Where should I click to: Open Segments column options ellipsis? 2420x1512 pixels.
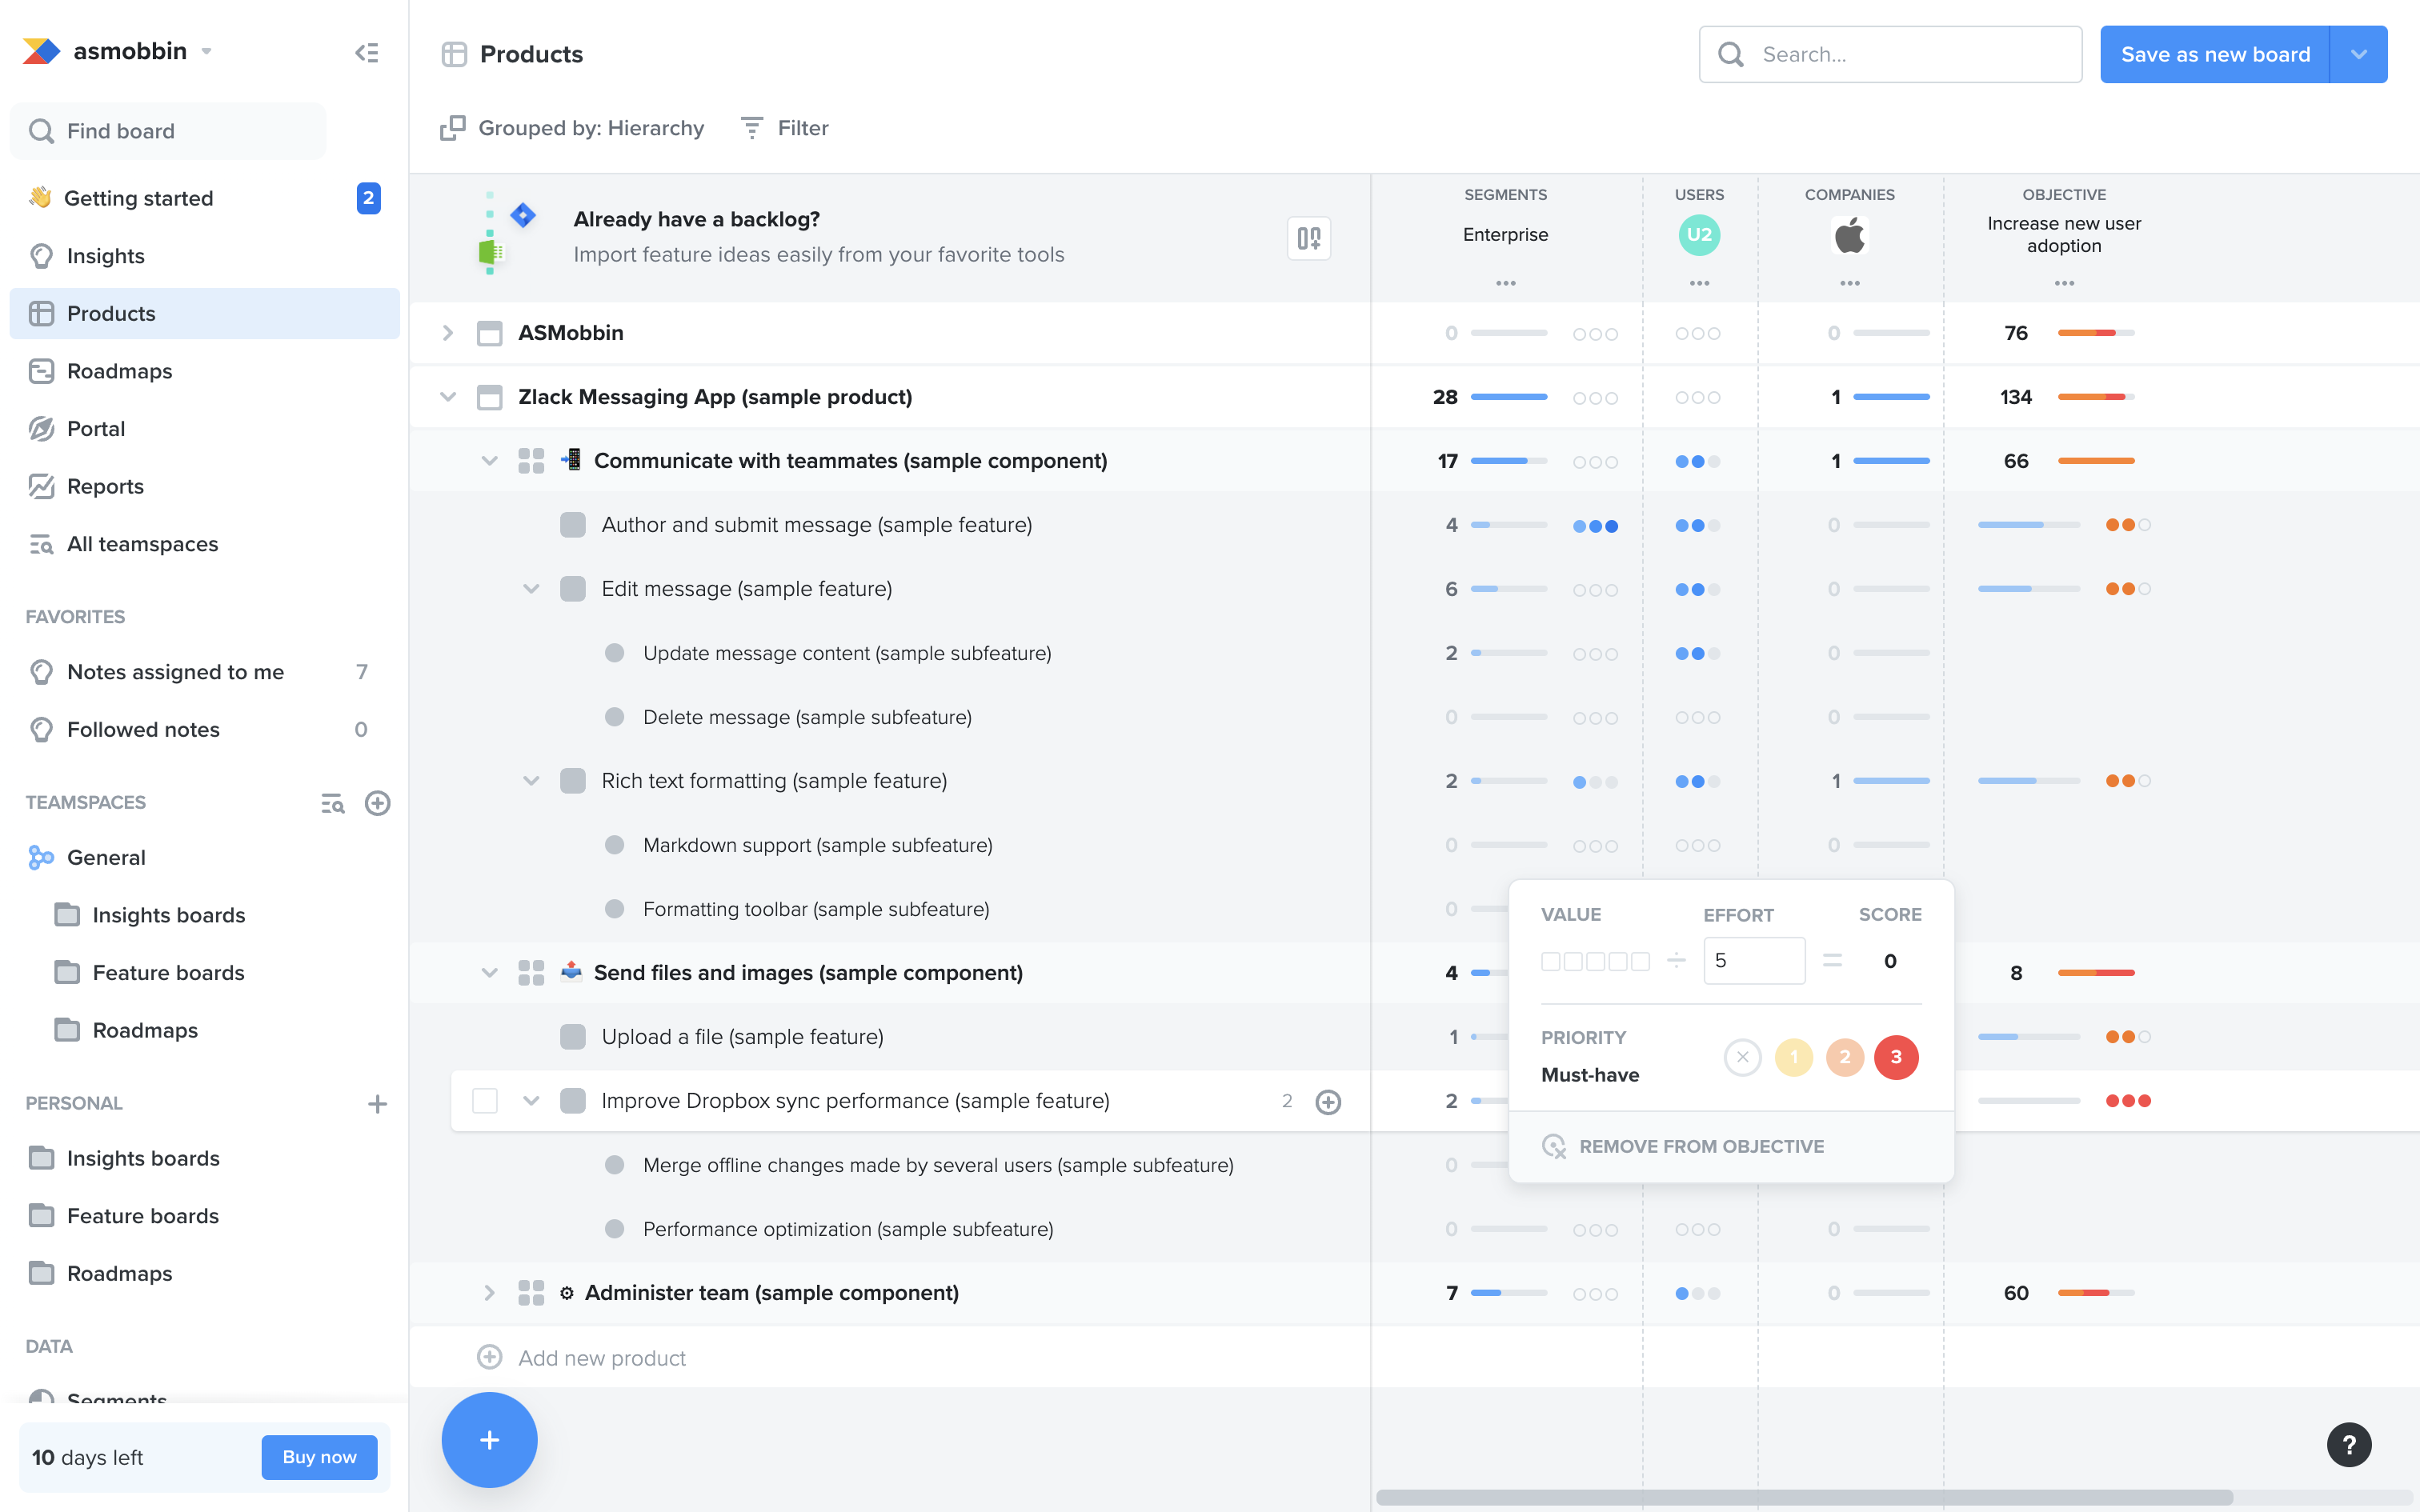(x=1505, y=283)
